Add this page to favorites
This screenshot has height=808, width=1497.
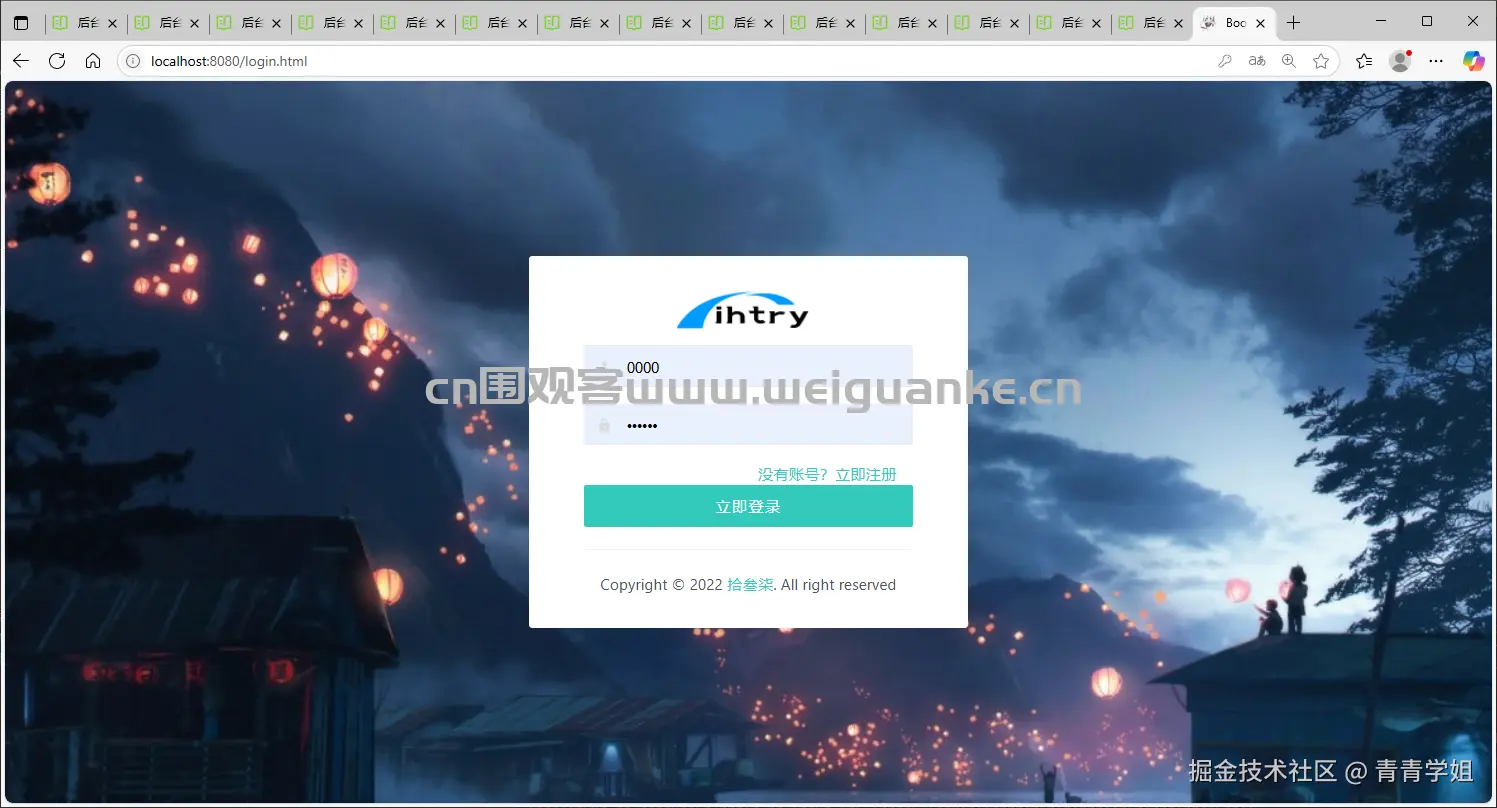(x=1321, y=61)
